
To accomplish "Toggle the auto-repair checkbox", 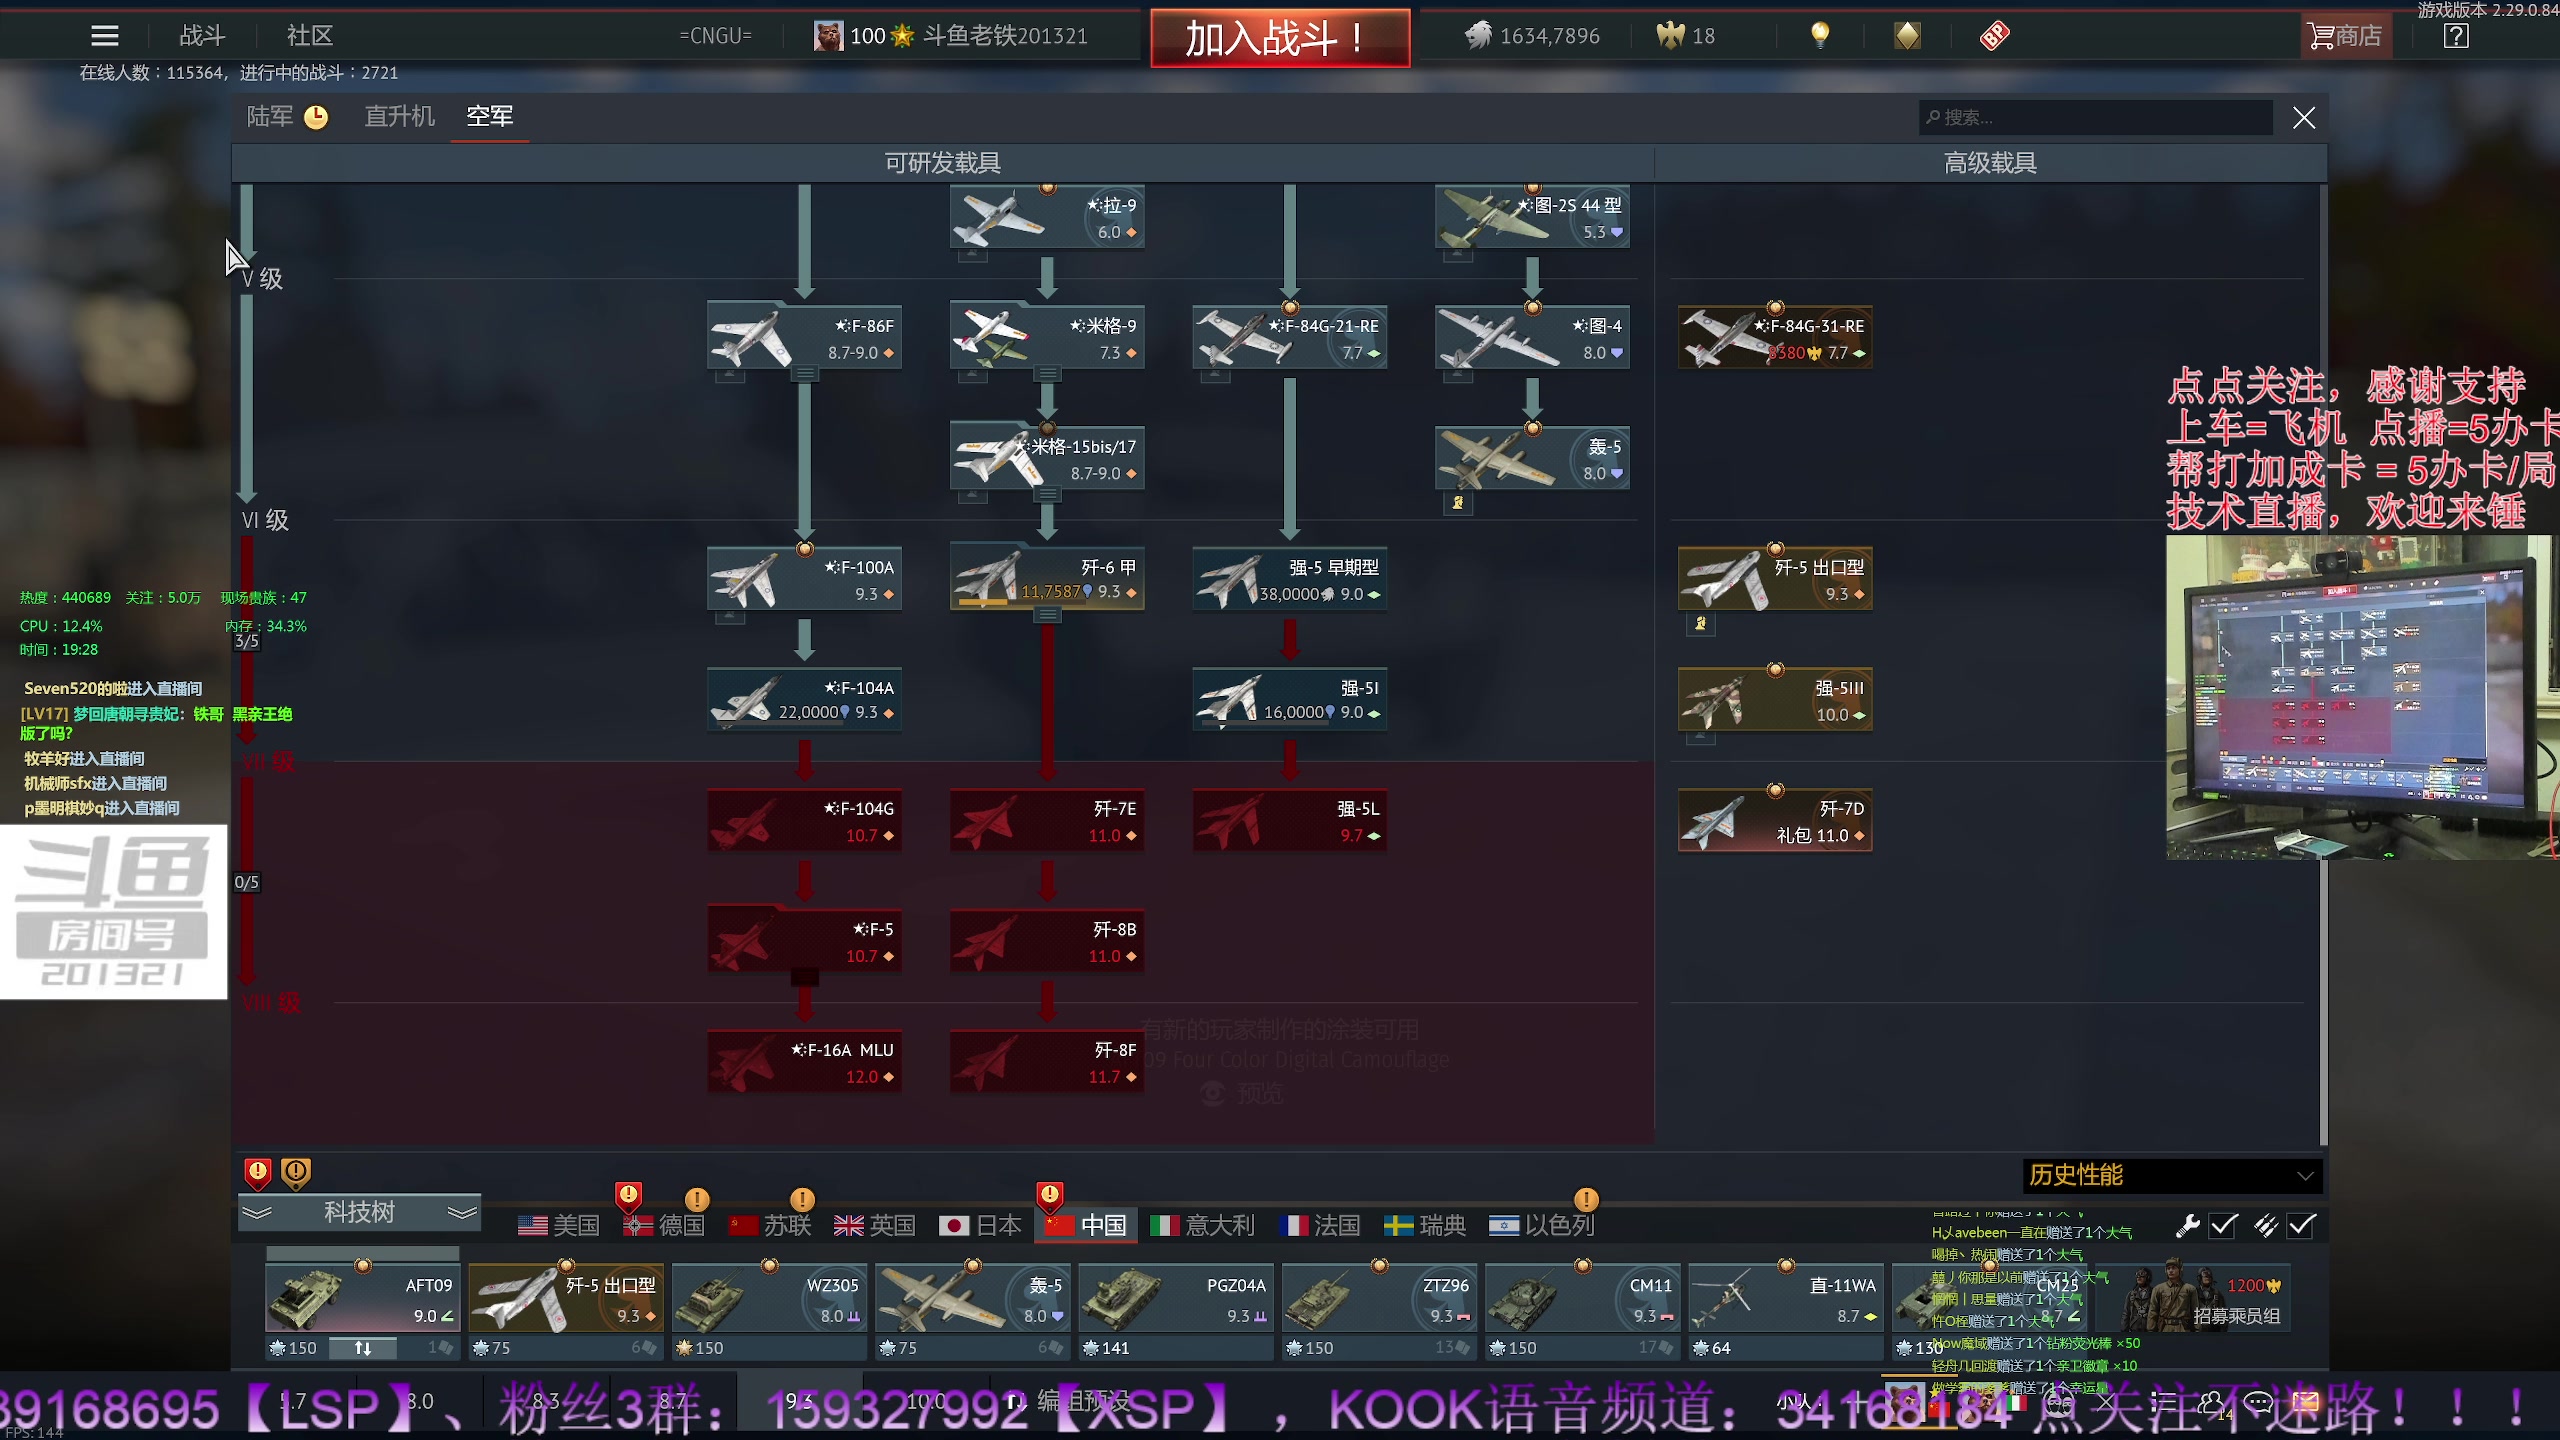I will [2223, 1226].
